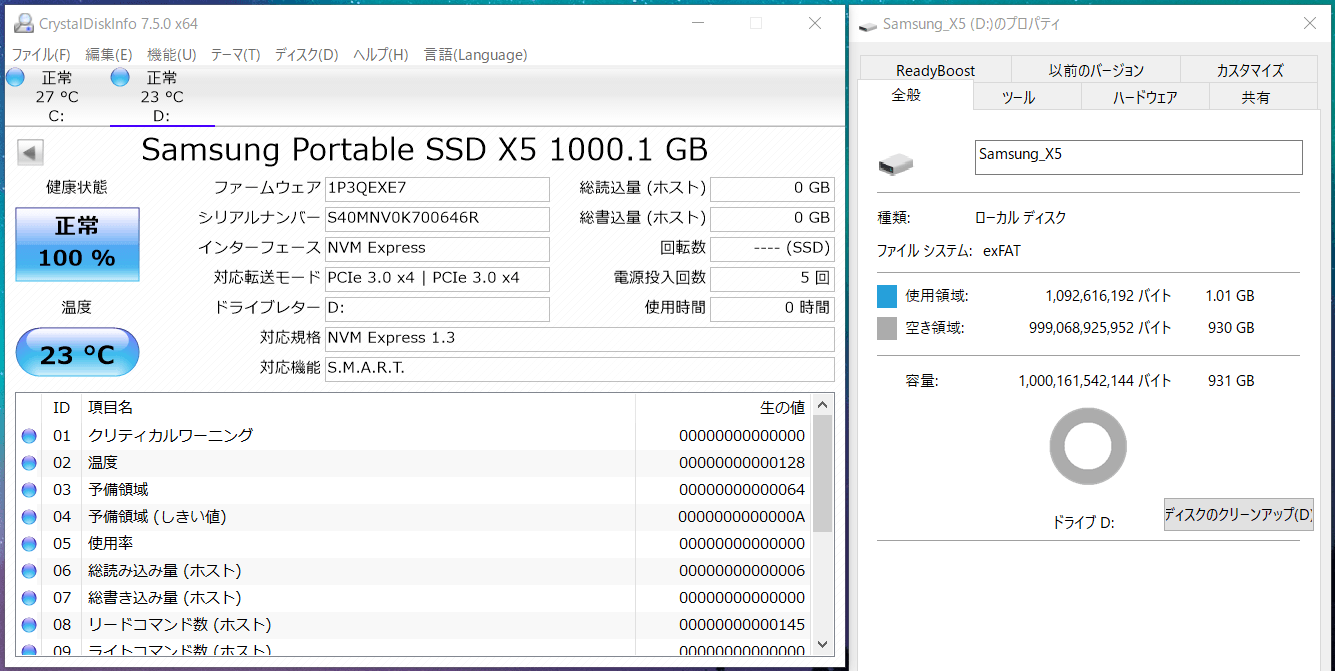The width and height of the screenshot is (1335, 671).
Task: Click the status orb for リードコマンド数 row
Action: [29, 625]
